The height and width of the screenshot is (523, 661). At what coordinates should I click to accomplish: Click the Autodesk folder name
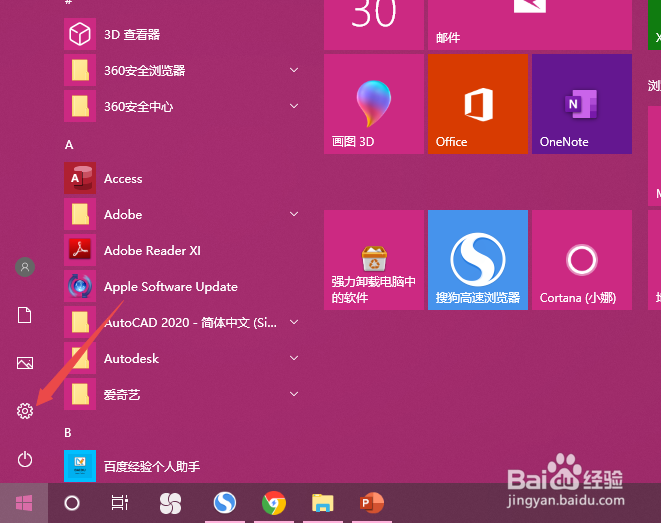[x=132, y=359]
